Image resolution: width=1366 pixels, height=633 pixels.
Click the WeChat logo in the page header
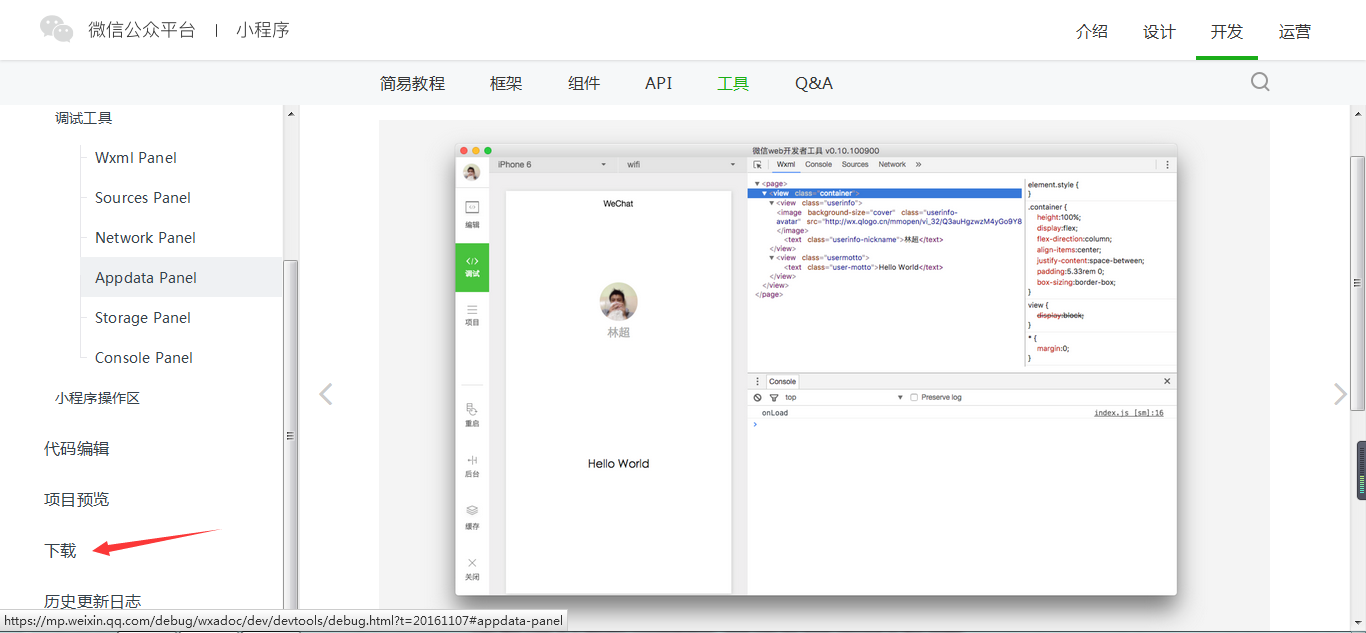click(x=57, y=29)
